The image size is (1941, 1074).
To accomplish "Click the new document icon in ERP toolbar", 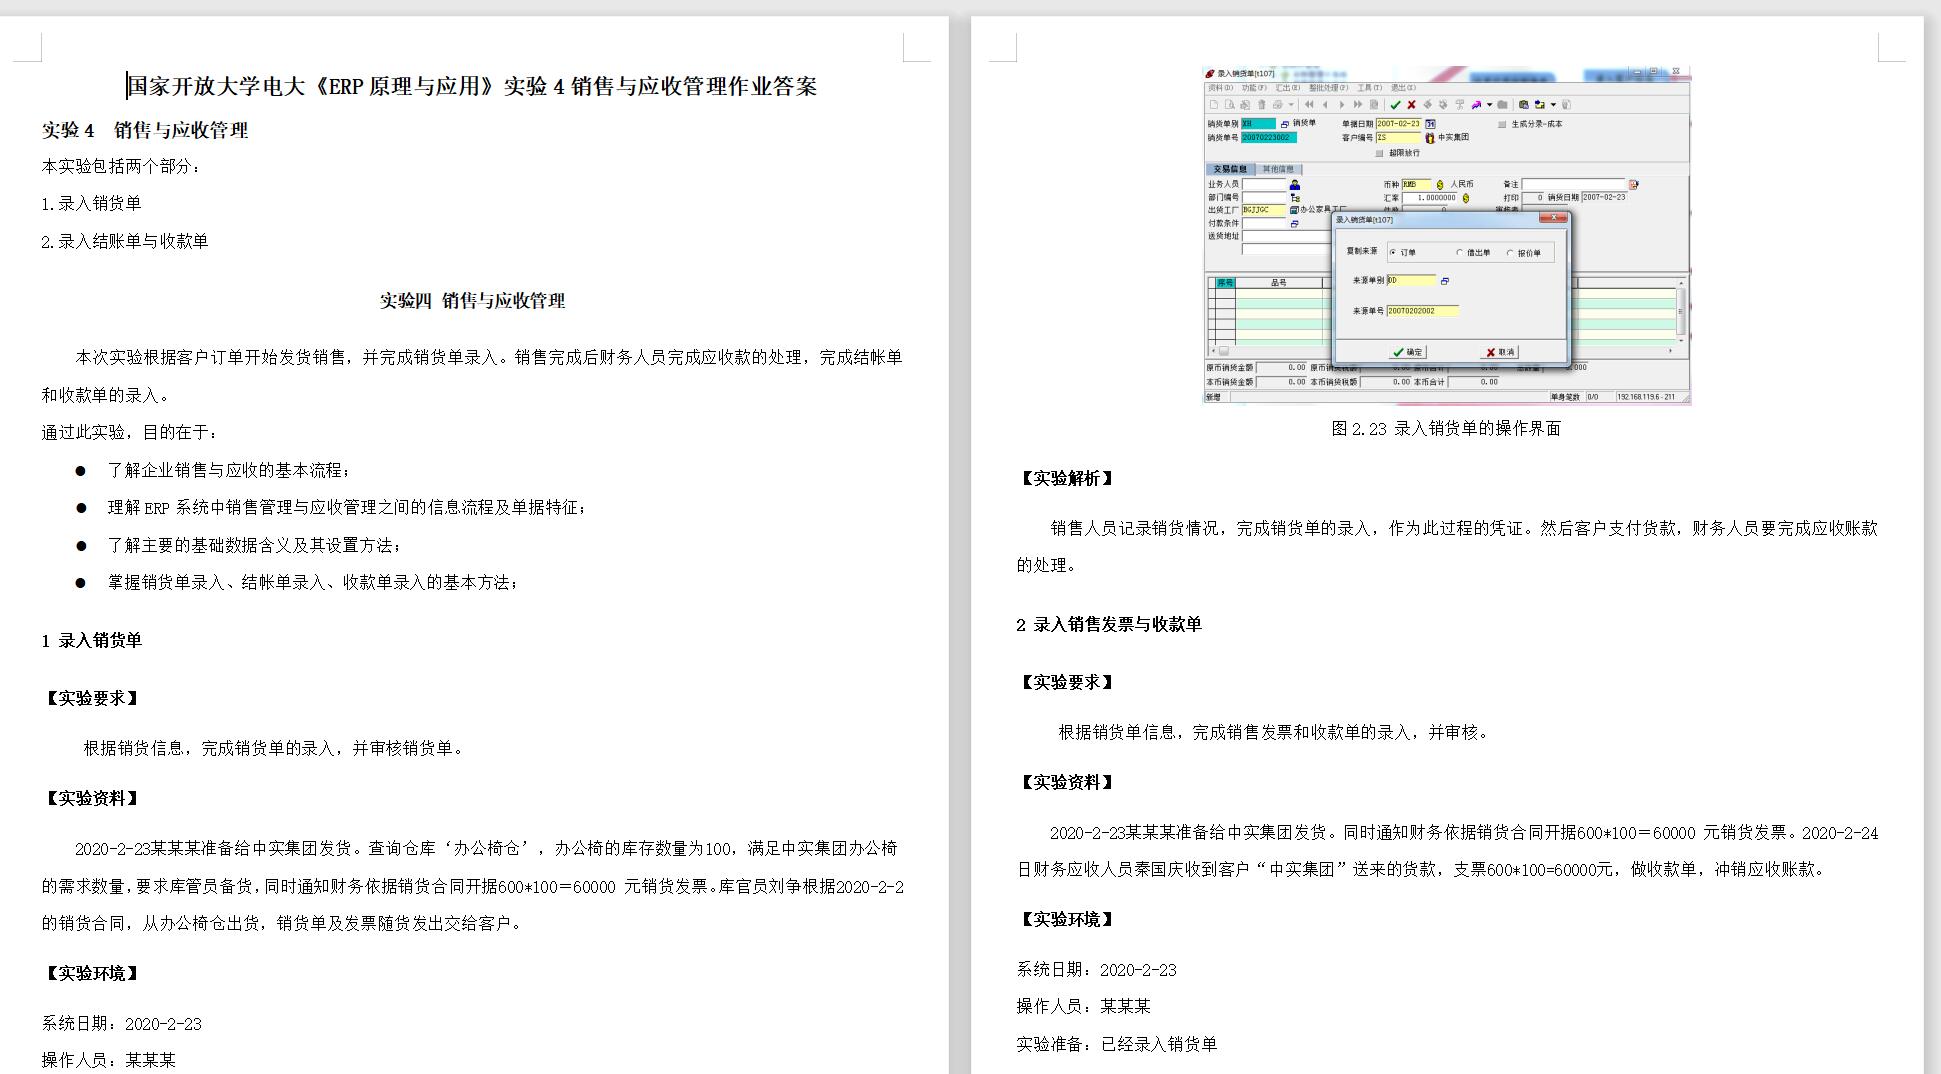I will [x=1214, y=104].
